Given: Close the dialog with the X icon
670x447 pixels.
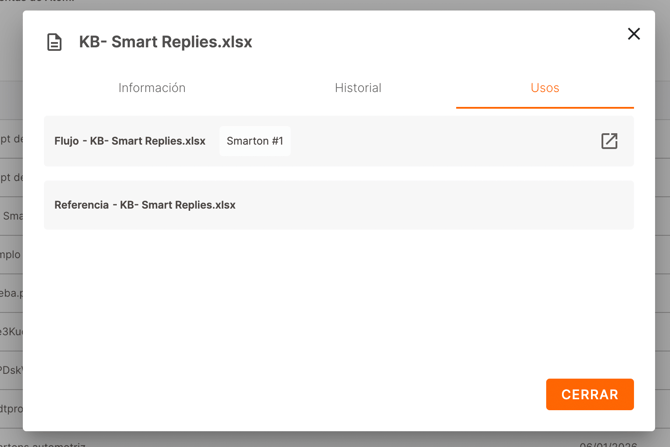Looking at the screenshot, I should point(633,34).
